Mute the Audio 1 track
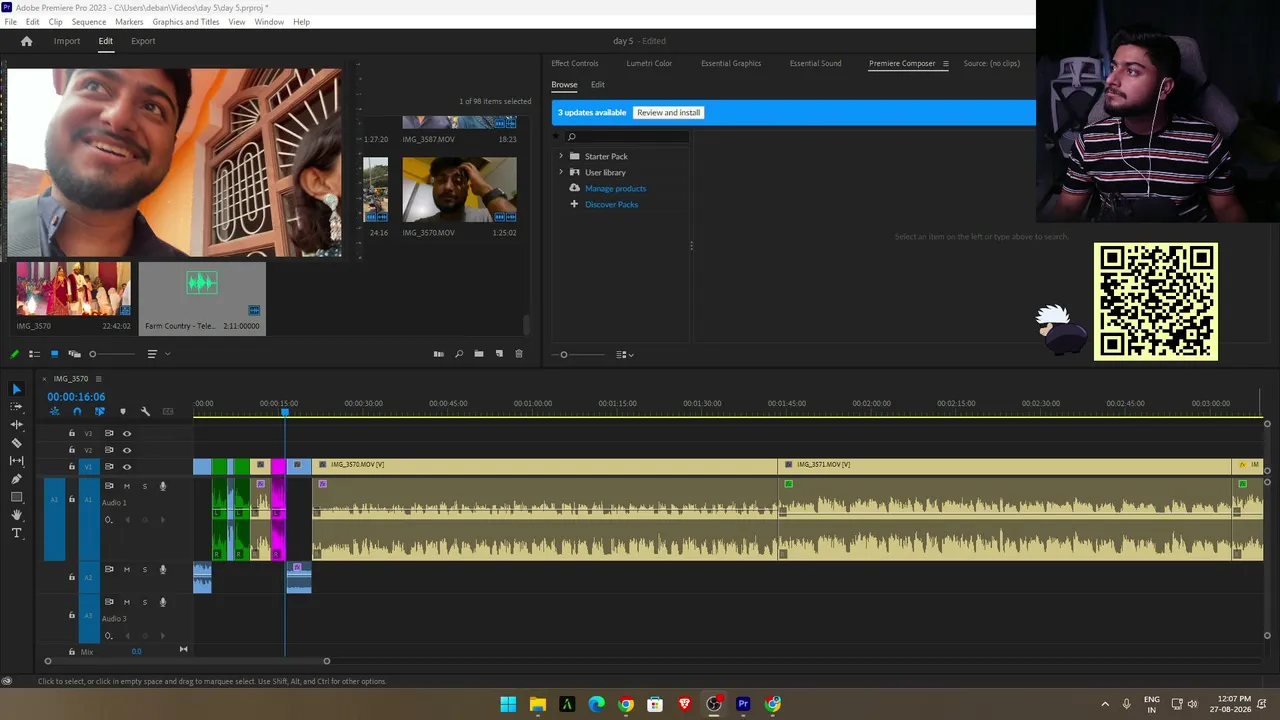Screen dimensions: 1280x720 coord(126,486)
